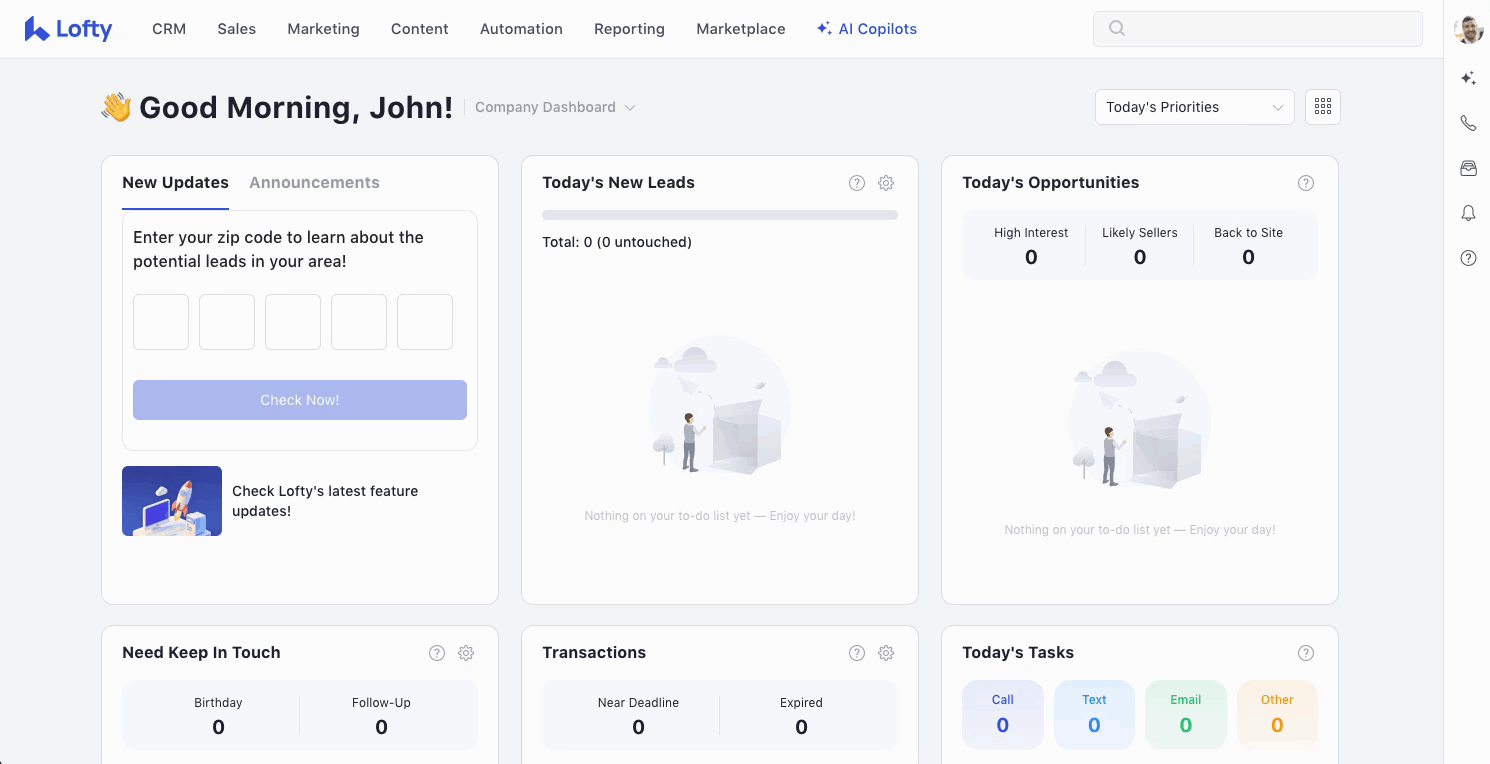
Task: Expand the Today's Priorities dropdown
Action: tap(1194, 107)
